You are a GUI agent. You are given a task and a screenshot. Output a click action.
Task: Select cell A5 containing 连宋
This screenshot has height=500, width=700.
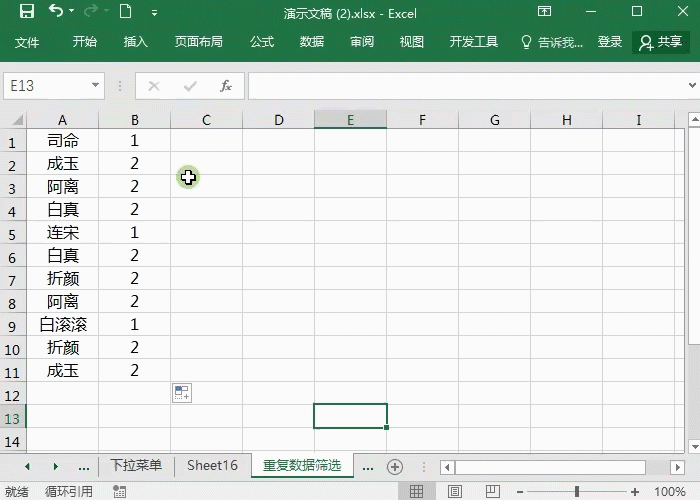point(62,233)
